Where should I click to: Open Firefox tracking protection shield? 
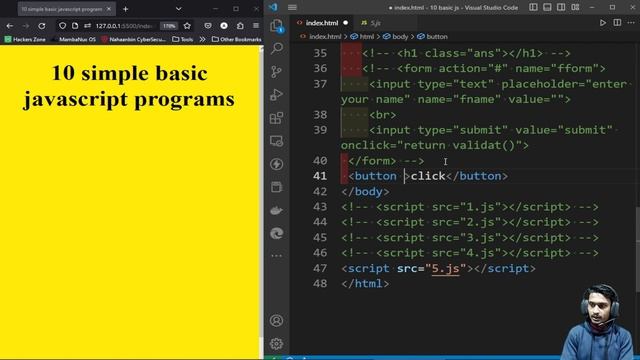point(62,26)
